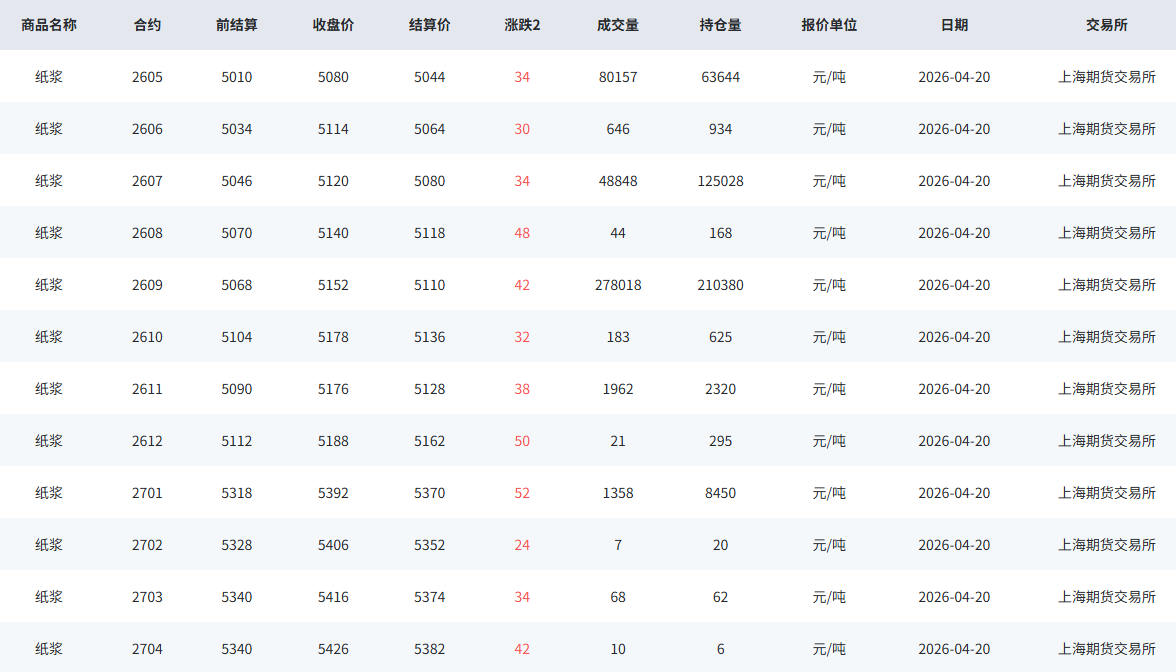Click the 278018 volume value
This screenshot has width=1176, height=672.
click(x=618, y=285)
